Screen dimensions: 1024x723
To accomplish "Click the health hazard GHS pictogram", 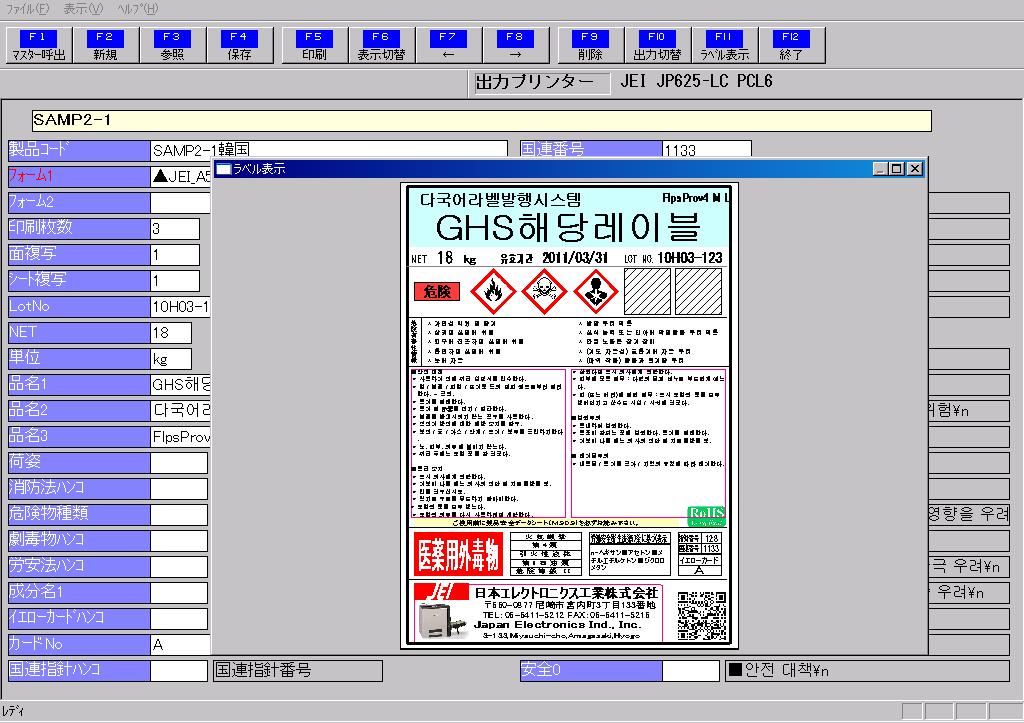I will [x=596, y=292].
